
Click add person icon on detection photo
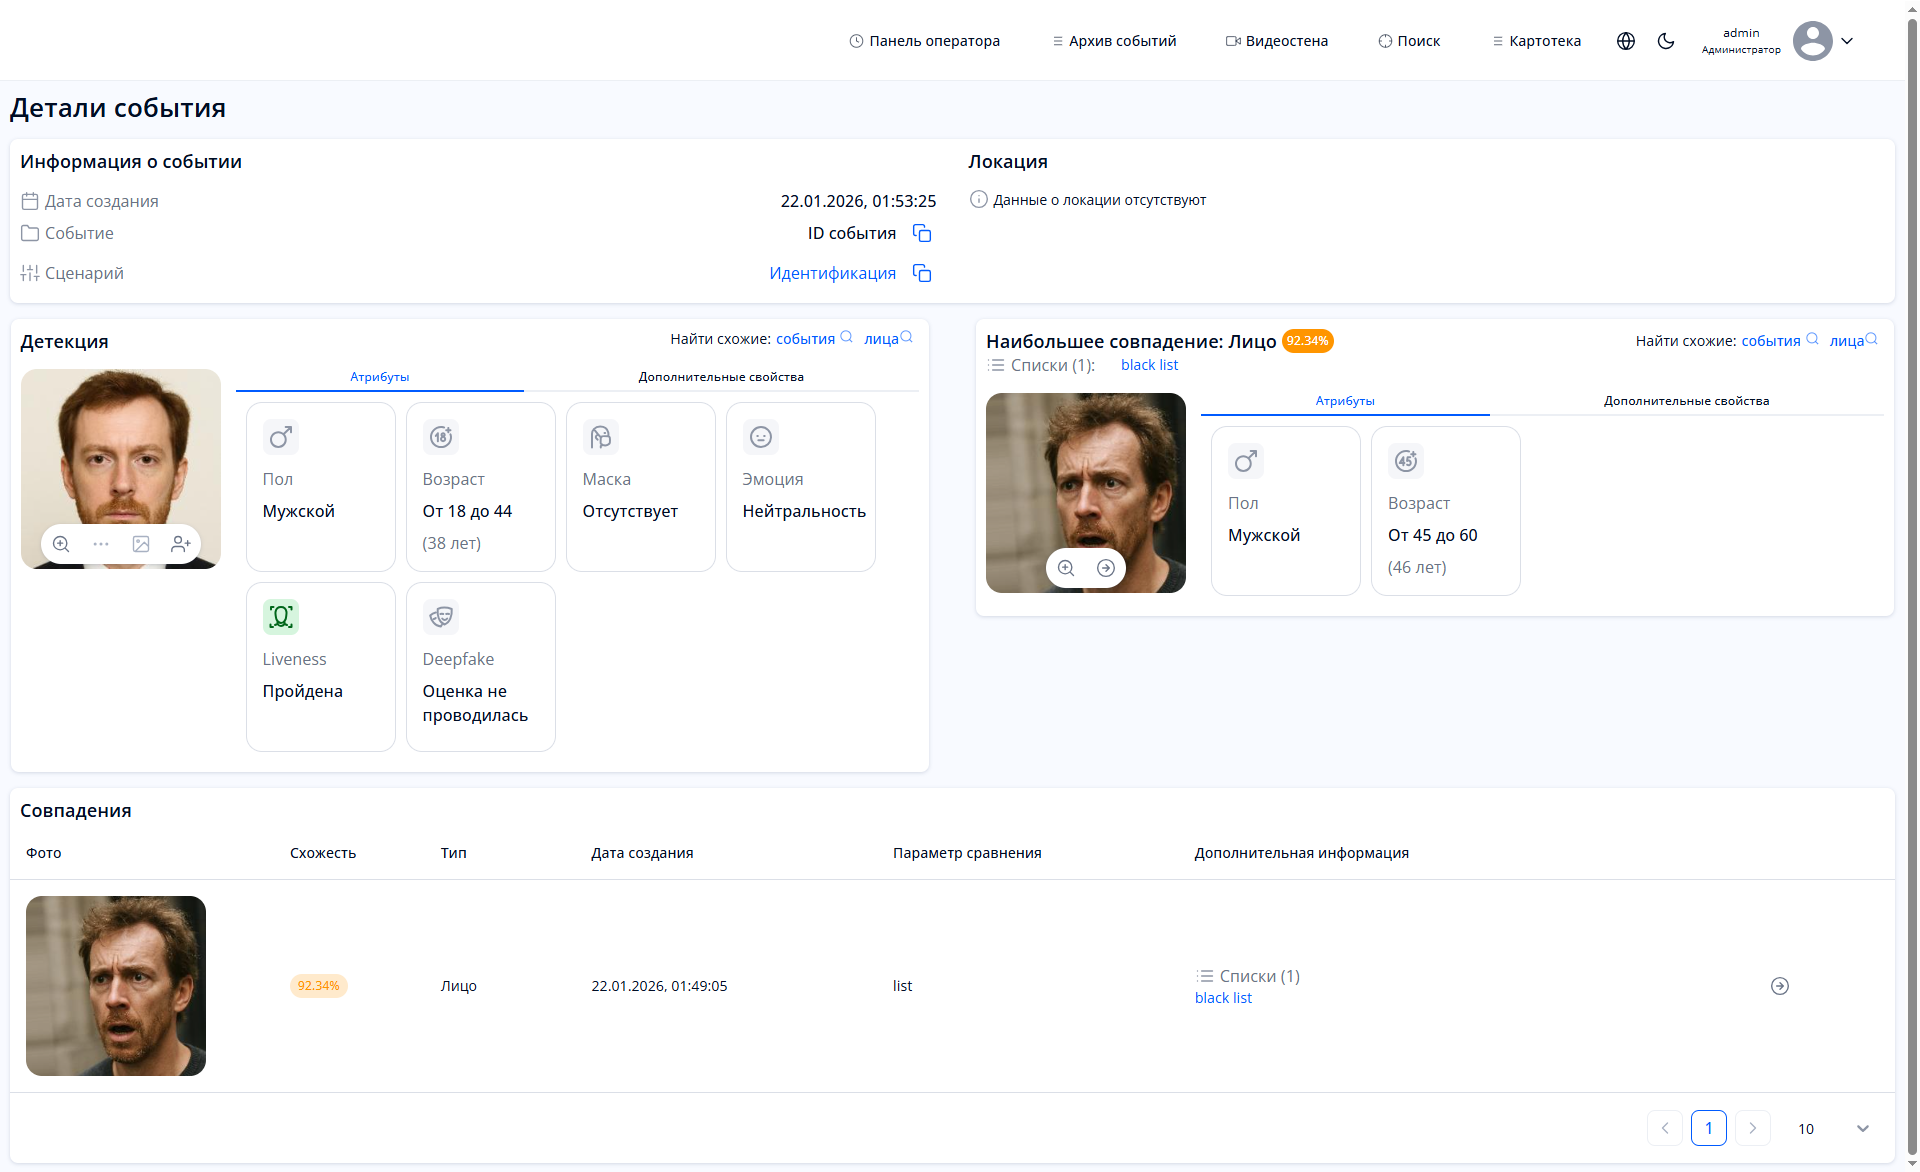181,544
